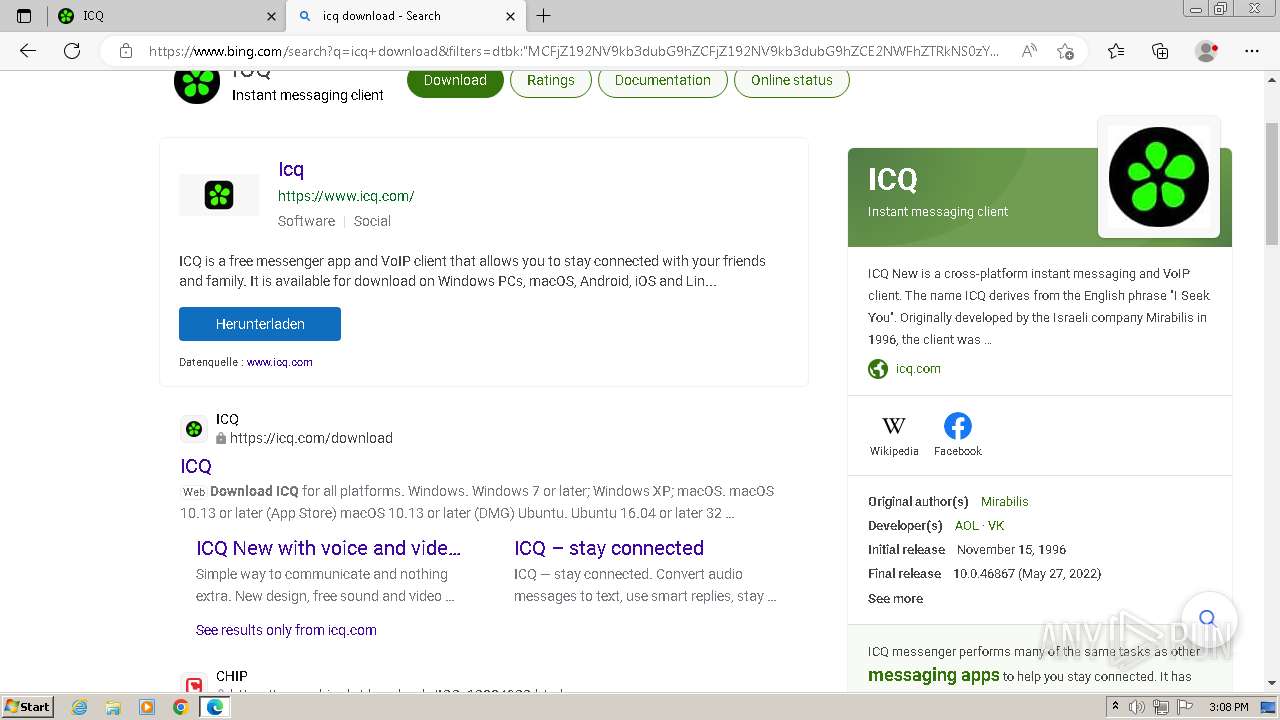
Task: Click the floating search magnifier button
Action: 1207,618
